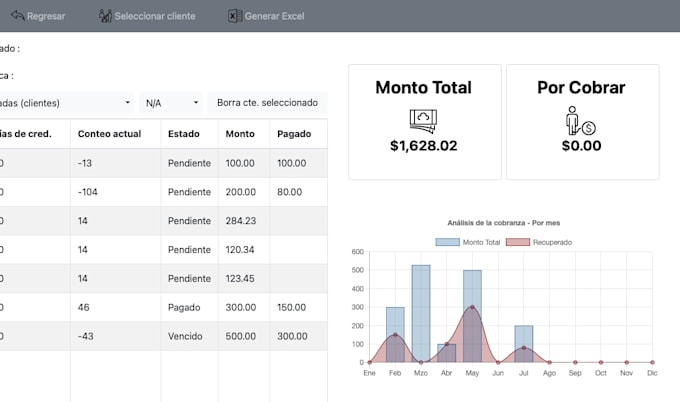The width and height of the screenshot is (680, 402).
Task: Click the Monto value 300.00 in Pagado row
Action: coord(241,307)
